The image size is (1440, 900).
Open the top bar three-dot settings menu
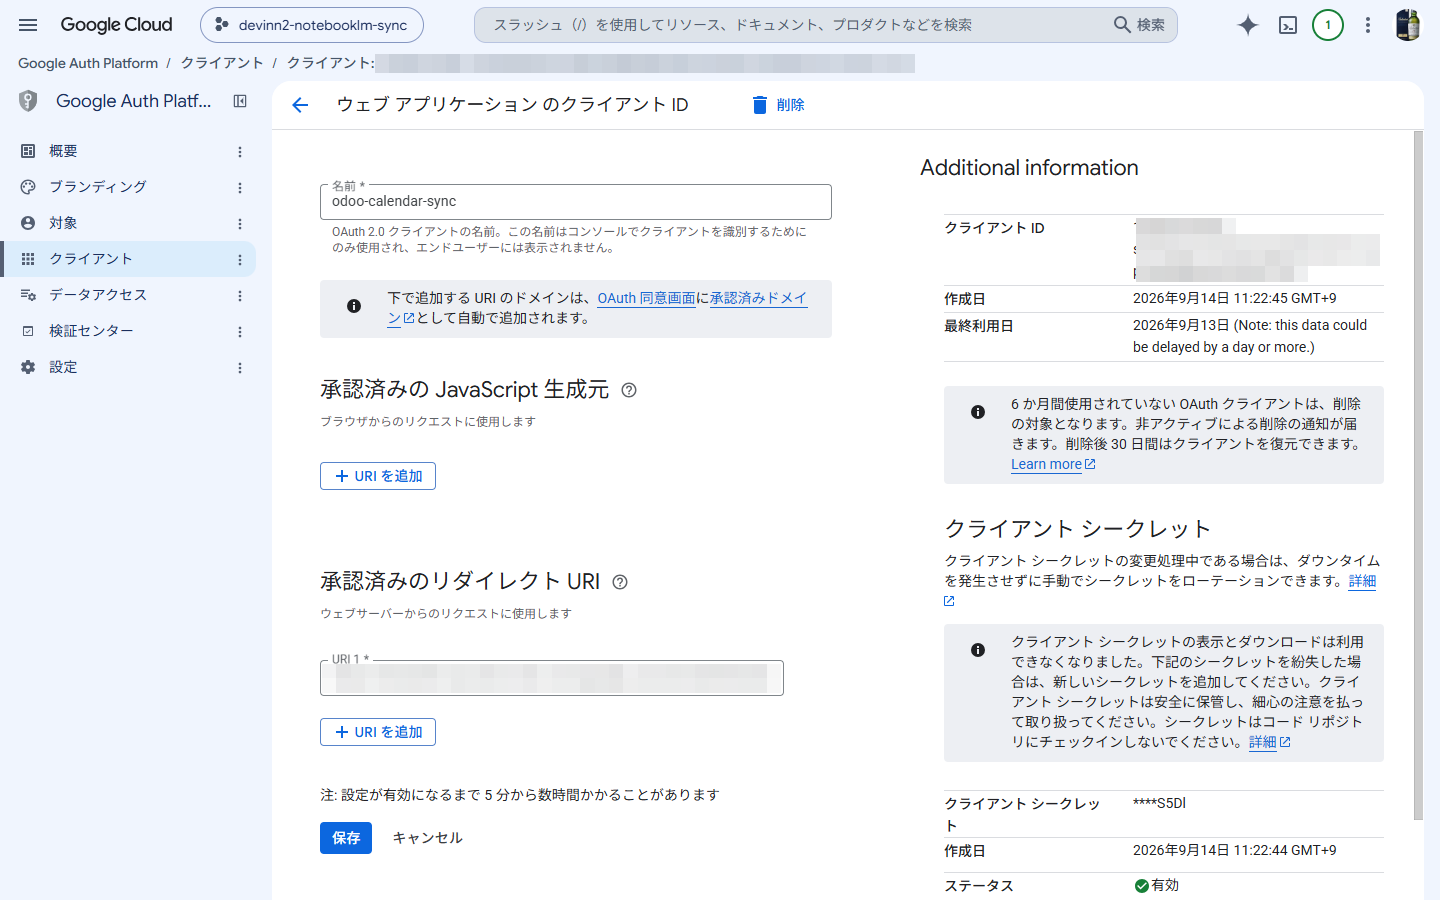(1368, 25)
